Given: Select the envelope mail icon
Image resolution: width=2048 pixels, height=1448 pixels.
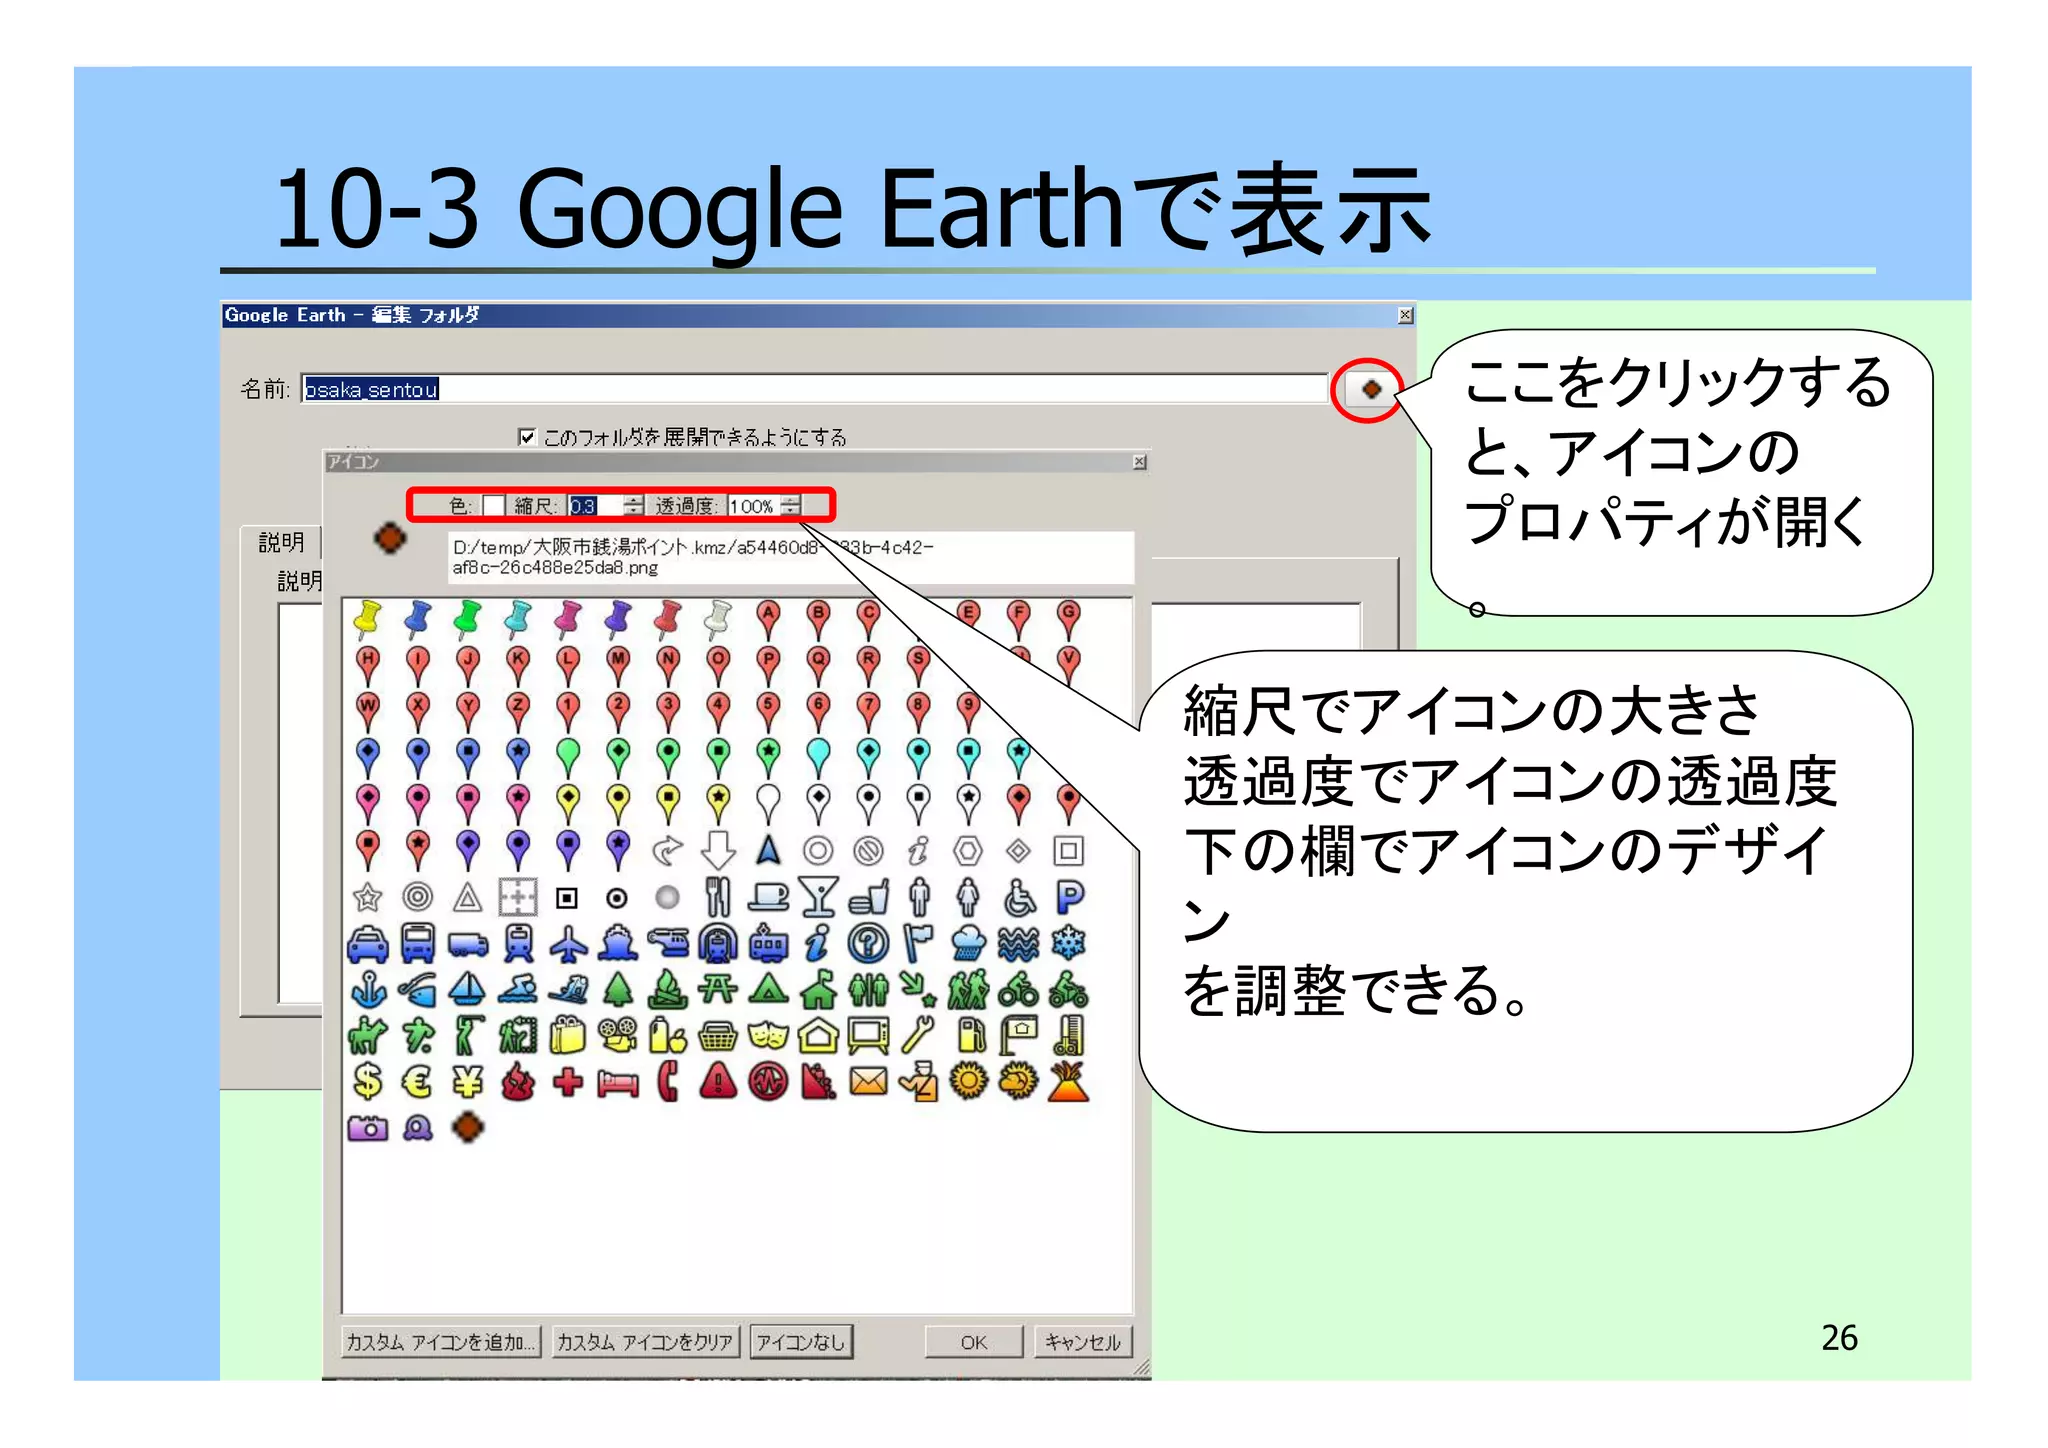Looking at the screenshot, I should tap(868, 1082).
